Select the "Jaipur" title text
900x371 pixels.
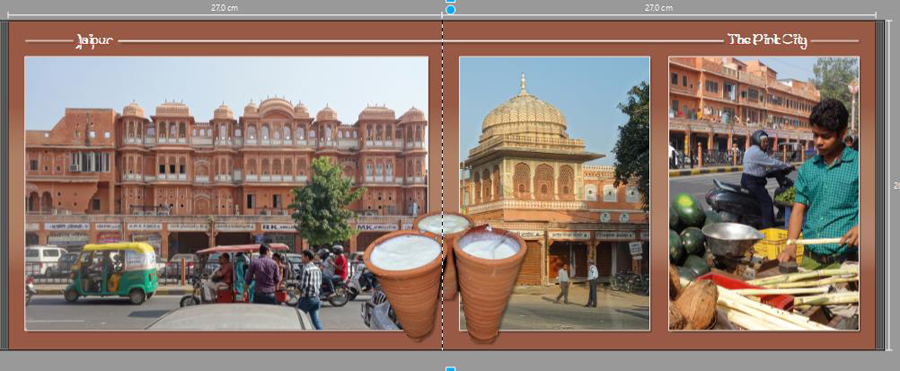(95, 40)
